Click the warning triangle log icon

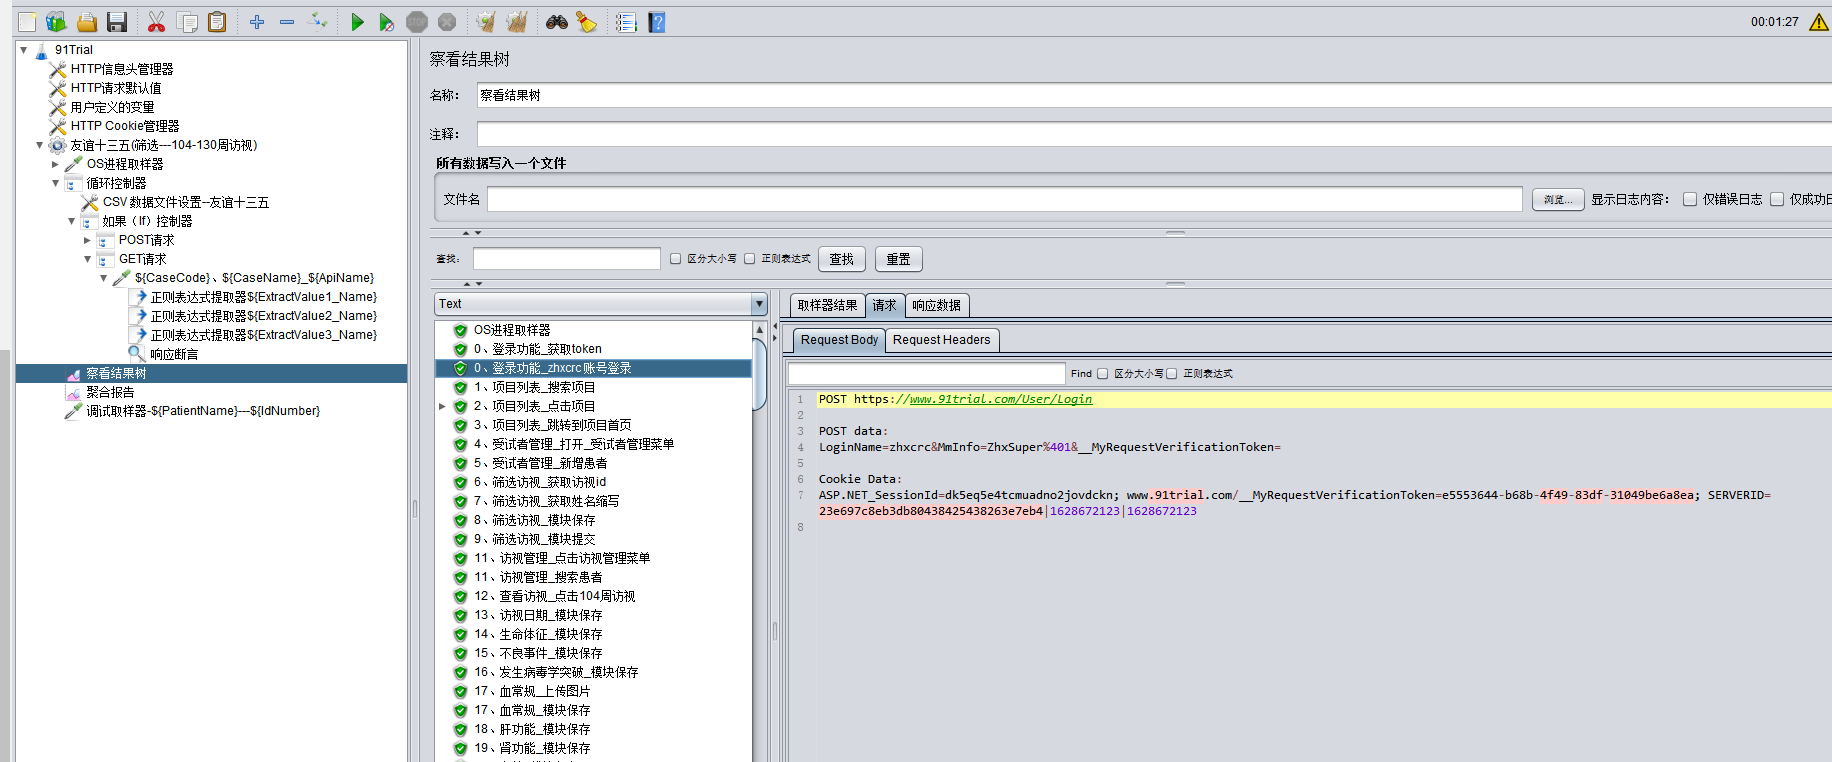(1819, 22)
